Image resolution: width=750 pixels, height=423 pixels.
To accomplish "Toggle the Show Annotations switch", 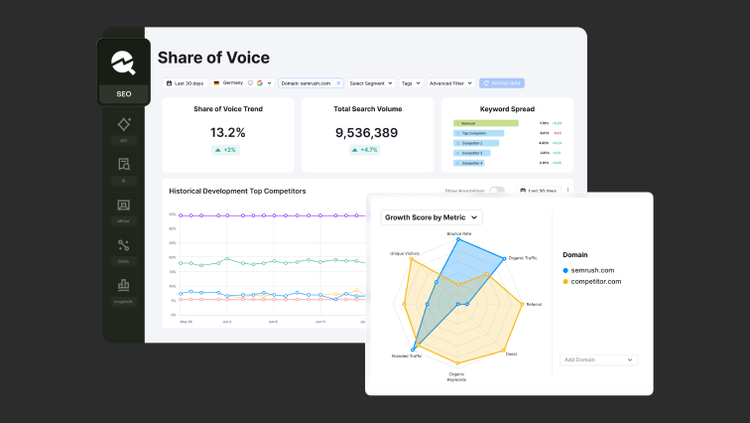I will click(x=497, y=190).
